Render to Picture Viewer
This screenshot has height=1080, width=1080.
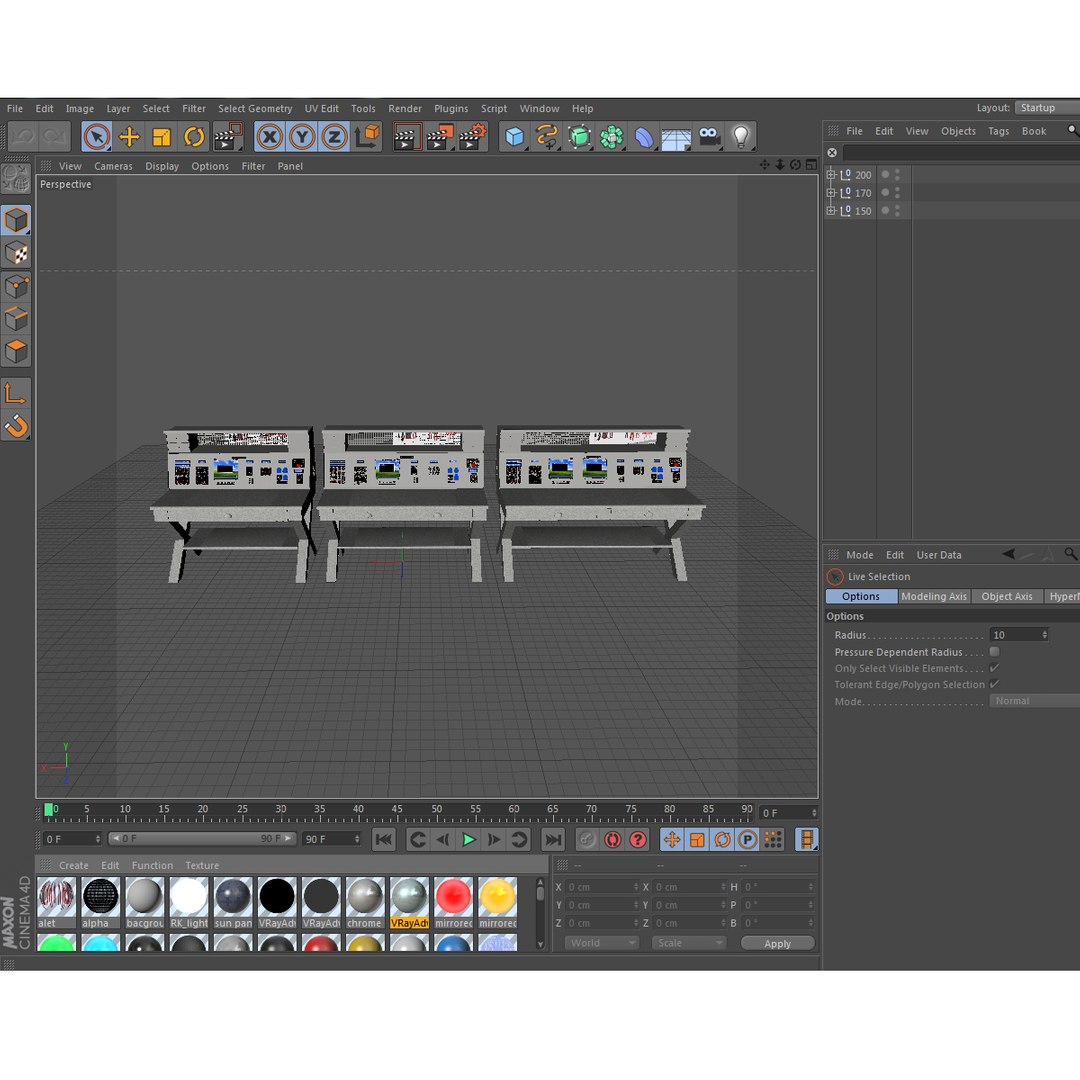click(x=439, y=136)
